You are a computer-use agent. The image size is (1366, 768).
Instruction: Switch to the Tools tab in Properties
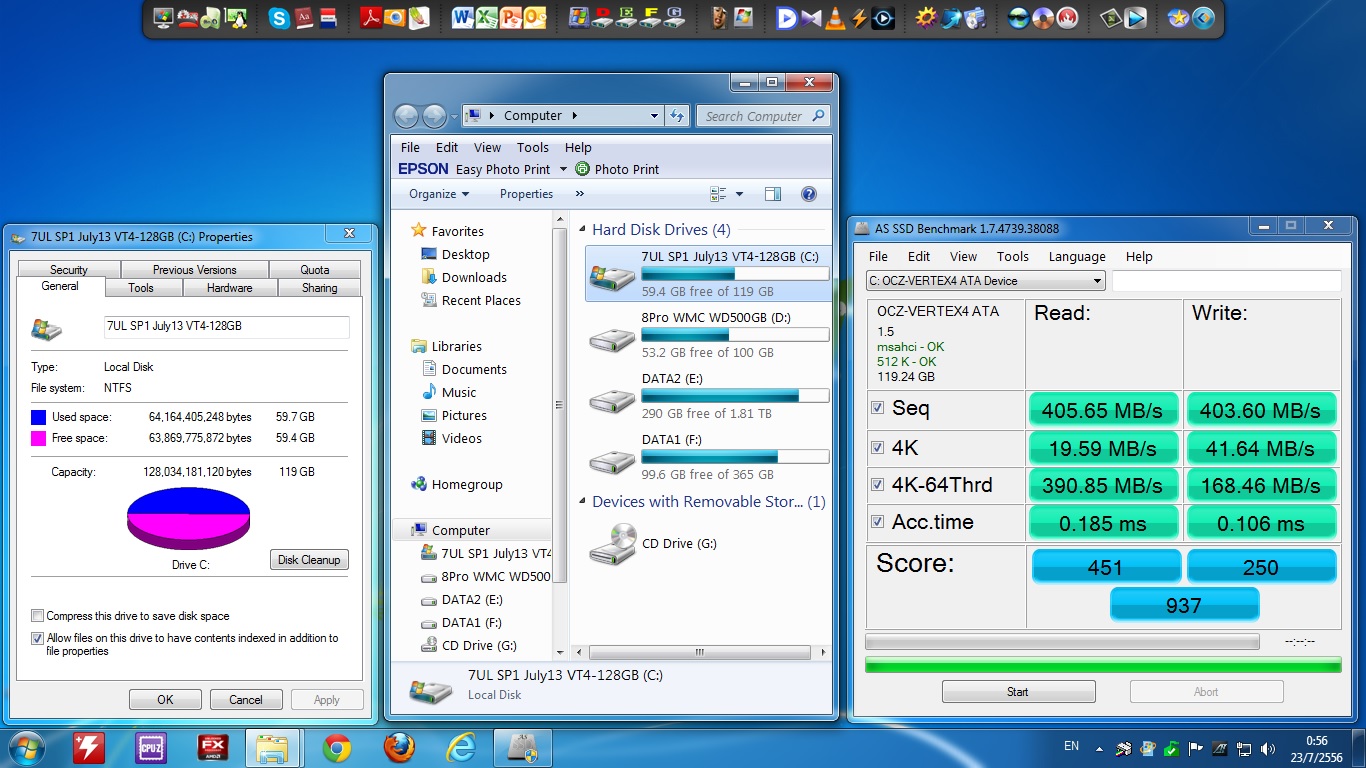[141, 288]
